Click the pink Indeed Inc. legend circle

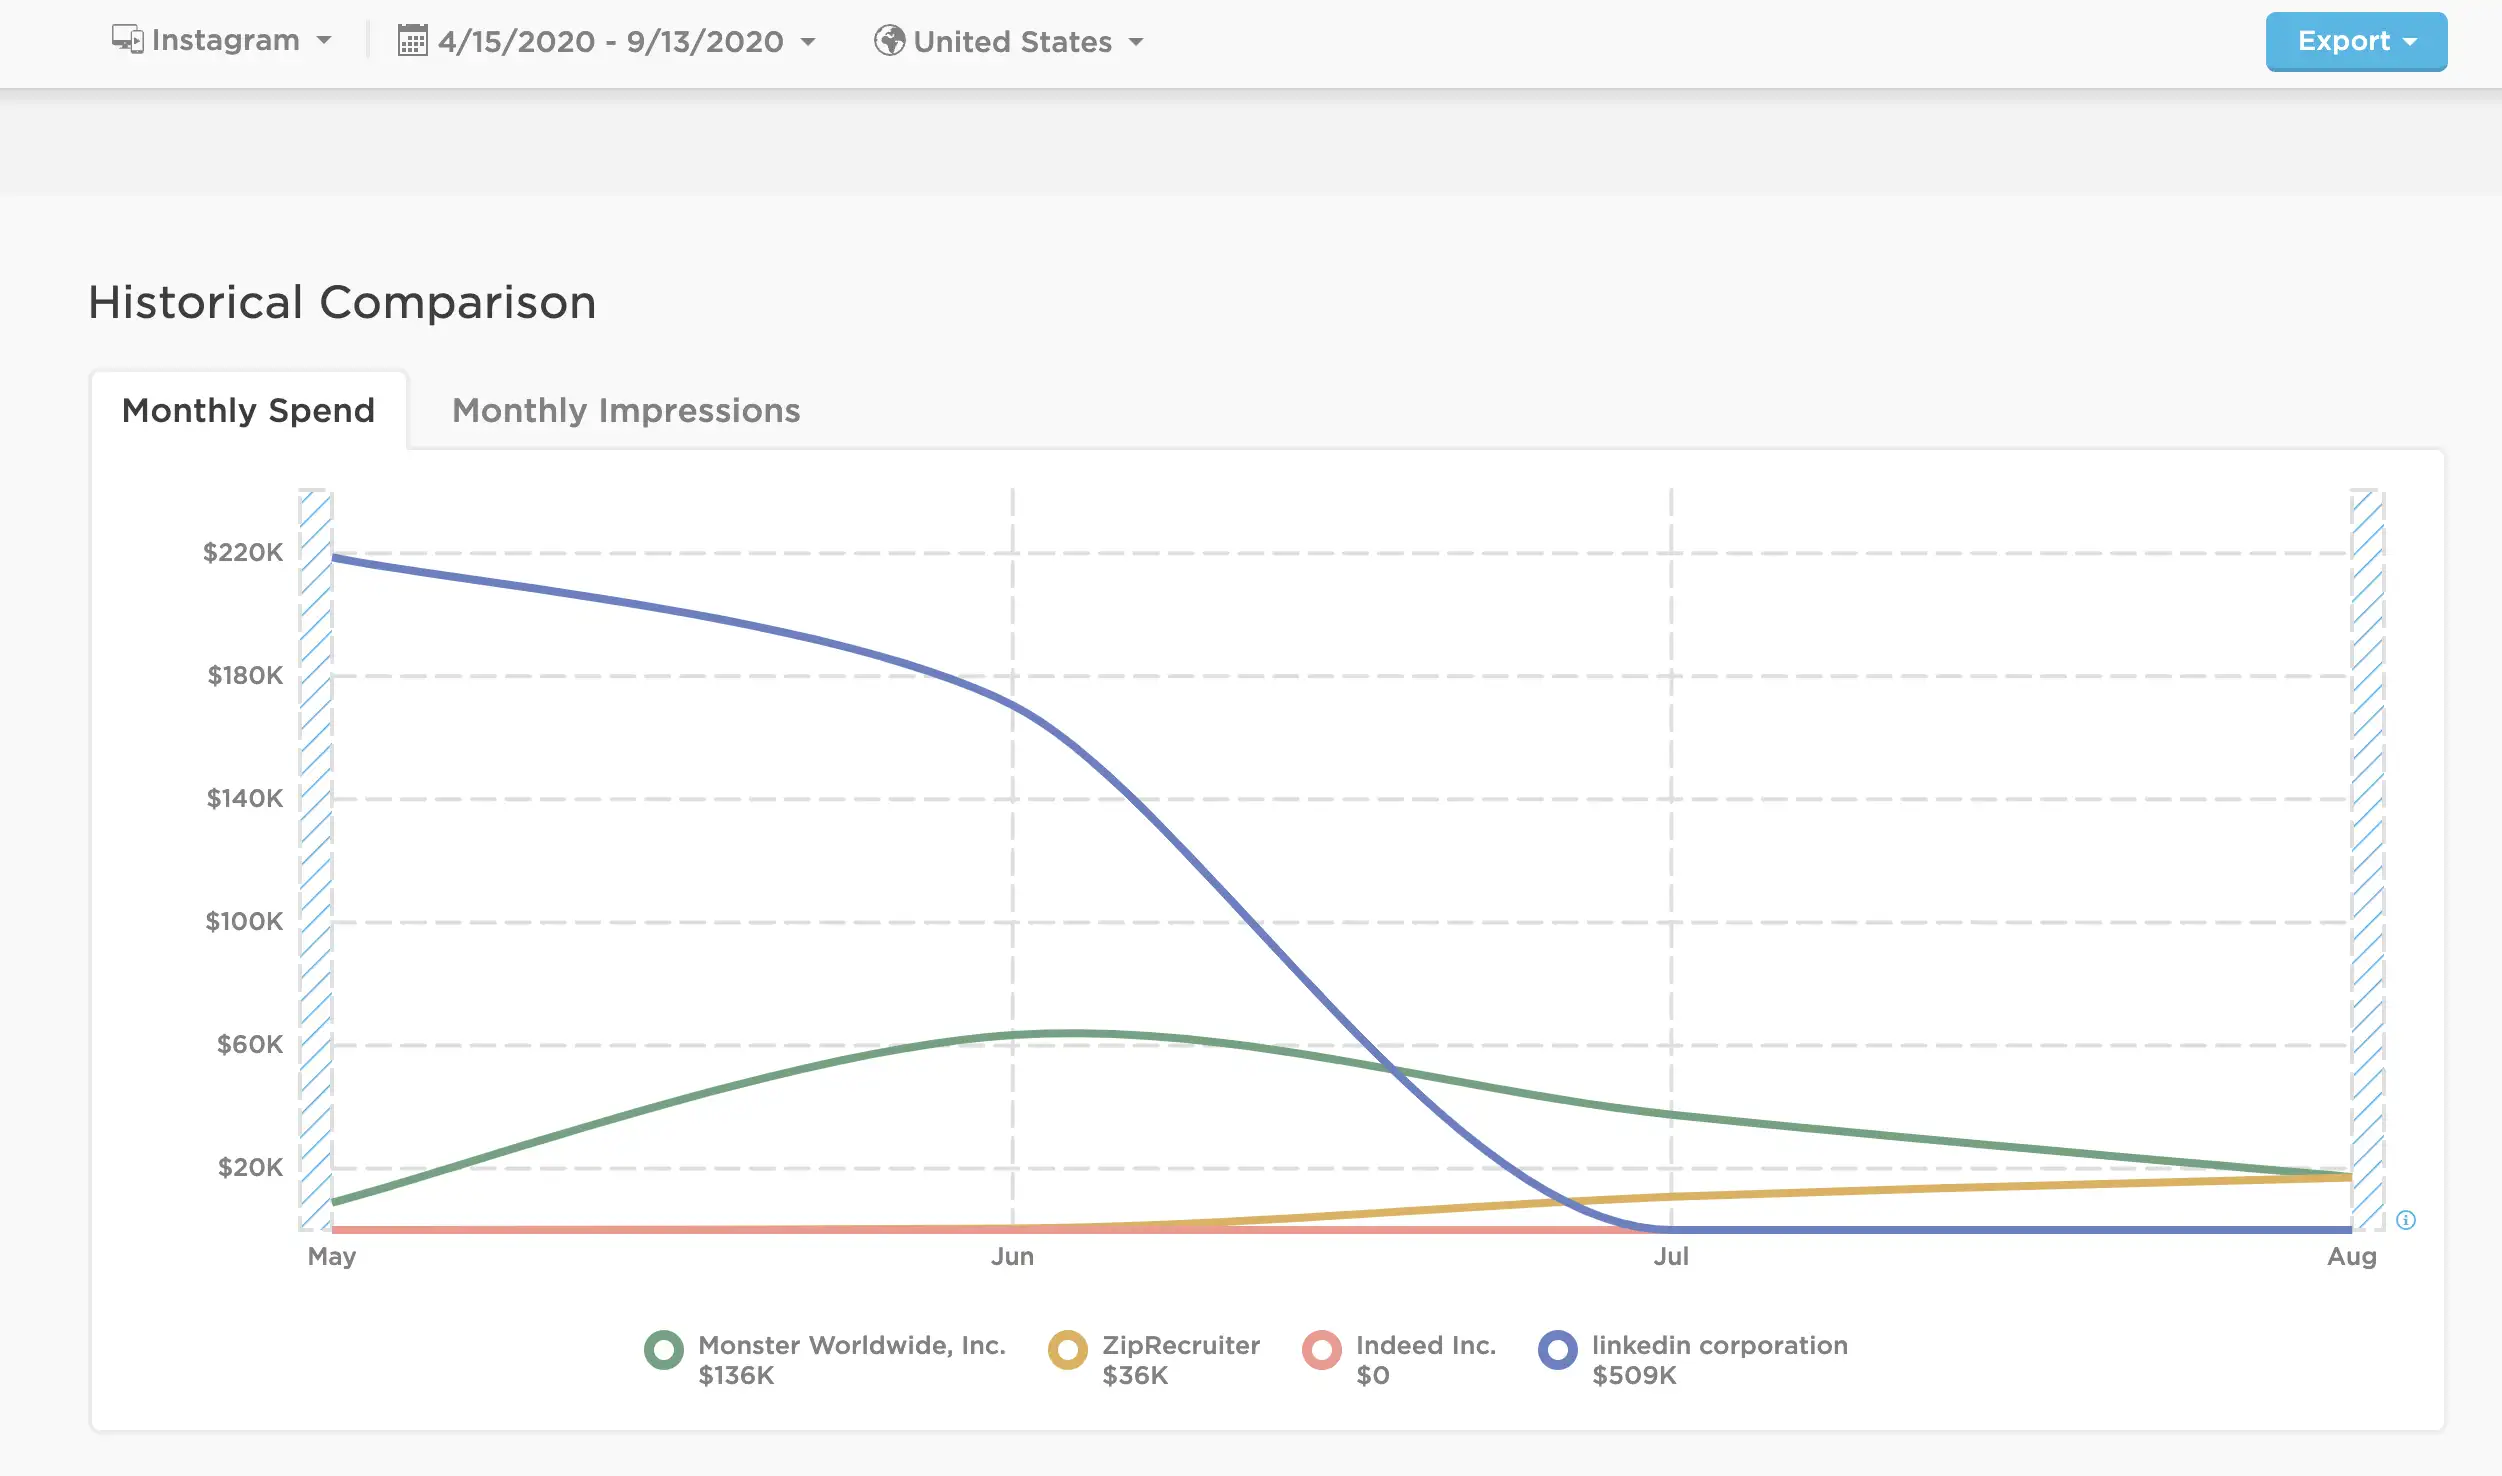[x=1322, y=1351]
